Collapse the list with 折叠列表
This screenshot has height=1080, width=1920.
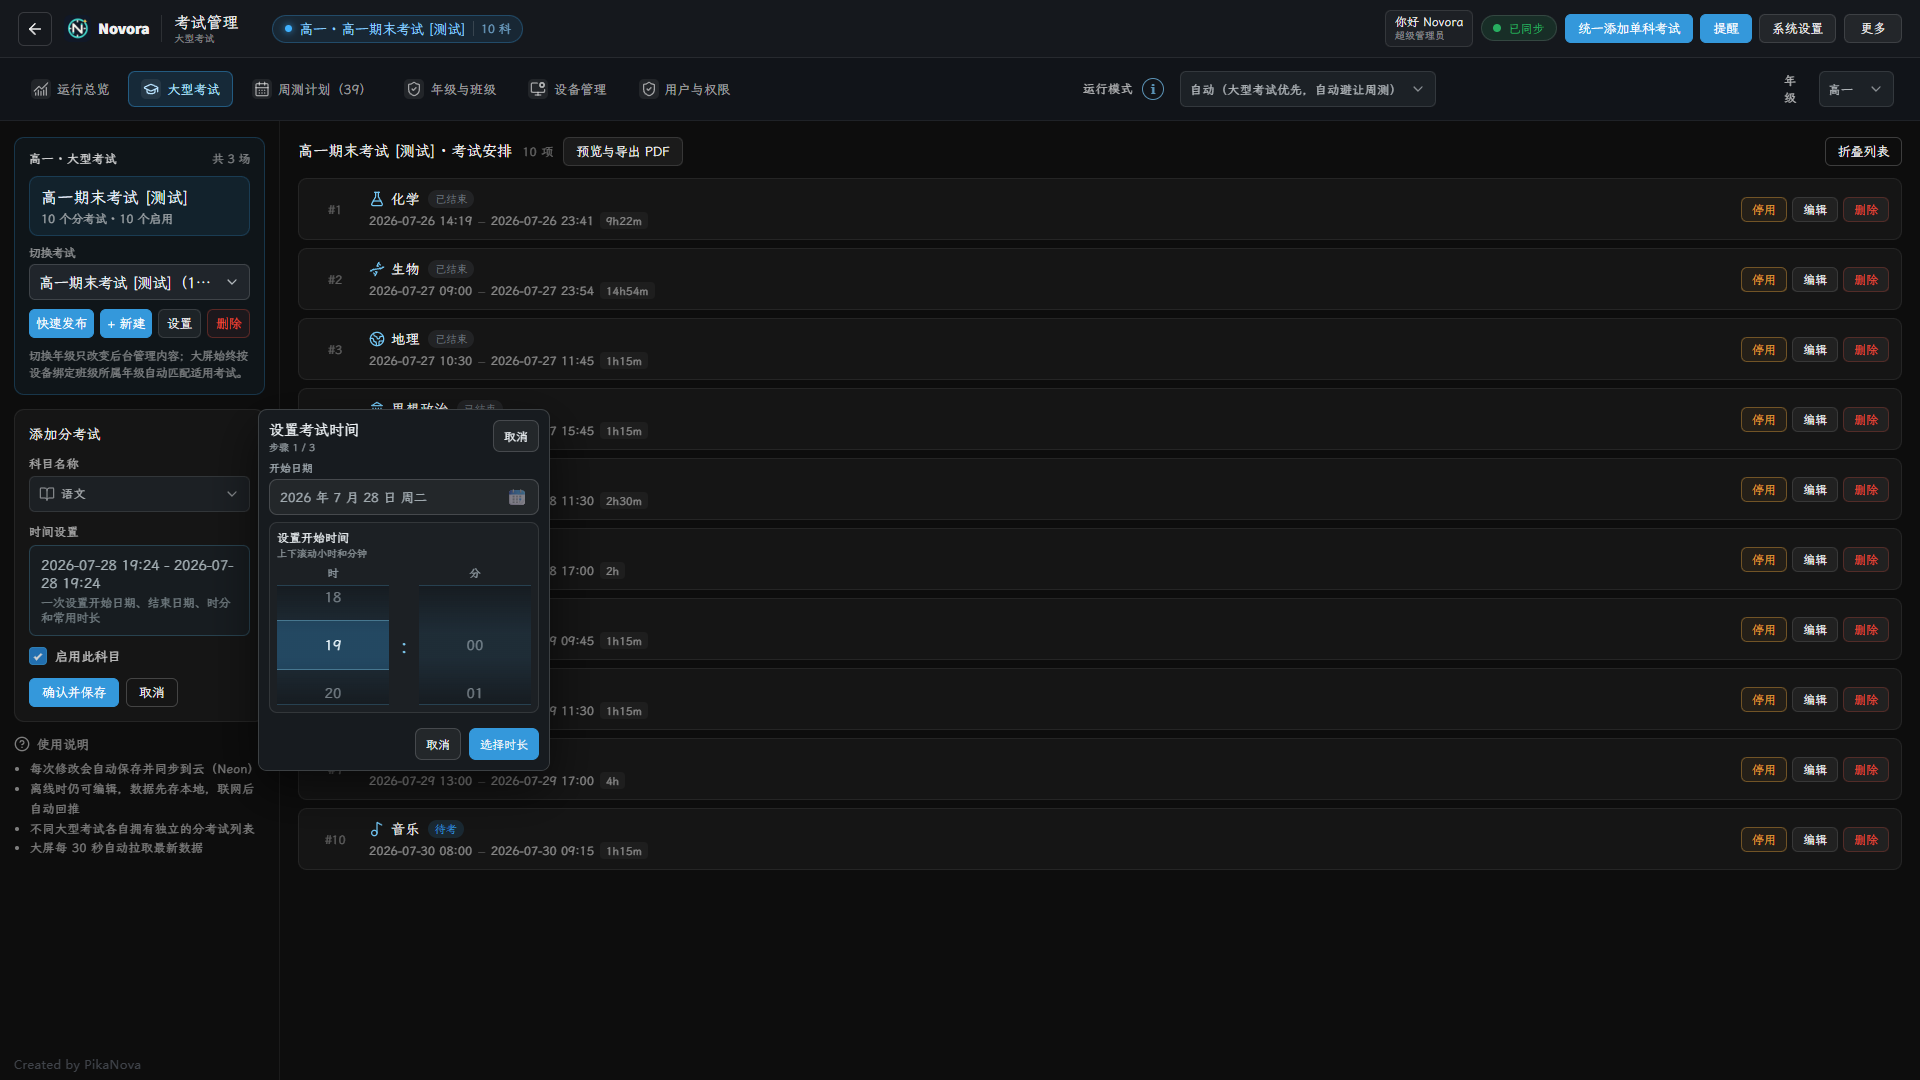(x=1863, y=151)
